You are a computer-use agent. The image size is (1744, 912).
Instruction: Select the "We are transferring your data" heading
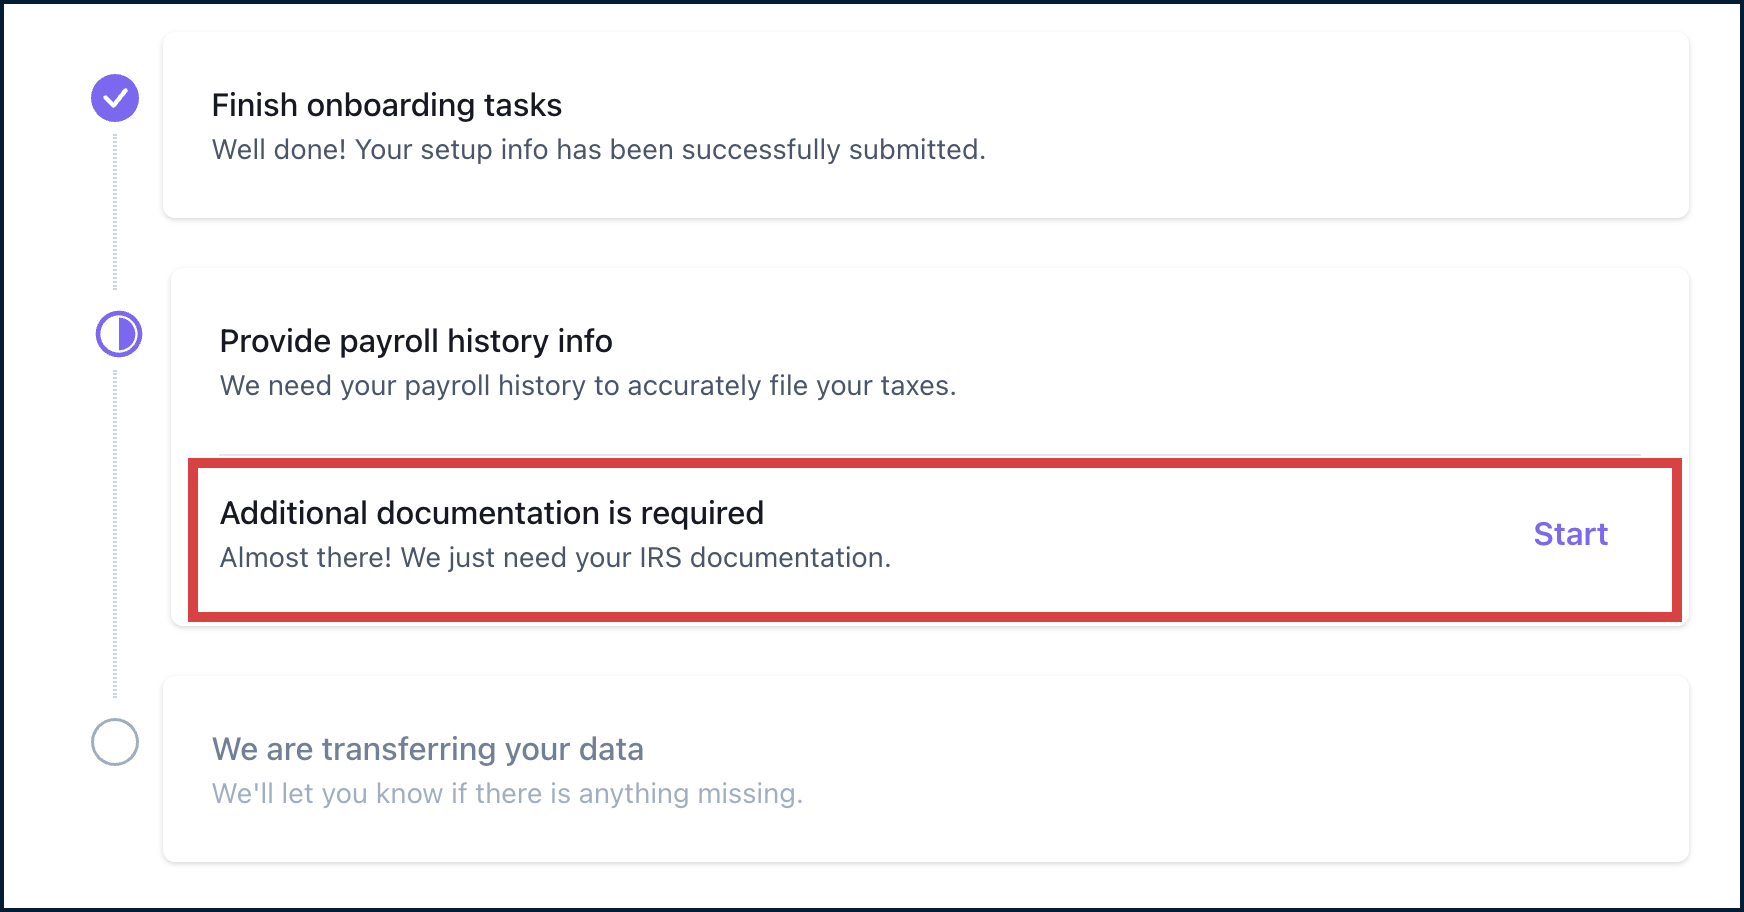click(x=428, y=749)
